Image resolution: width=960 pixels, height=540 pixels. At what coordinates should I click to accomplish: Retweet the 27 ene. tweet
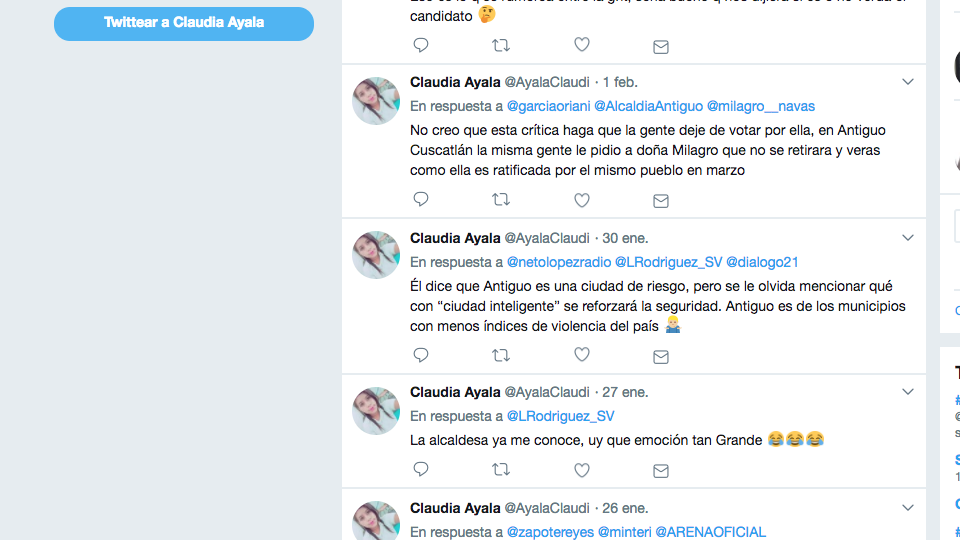point(501,470)
